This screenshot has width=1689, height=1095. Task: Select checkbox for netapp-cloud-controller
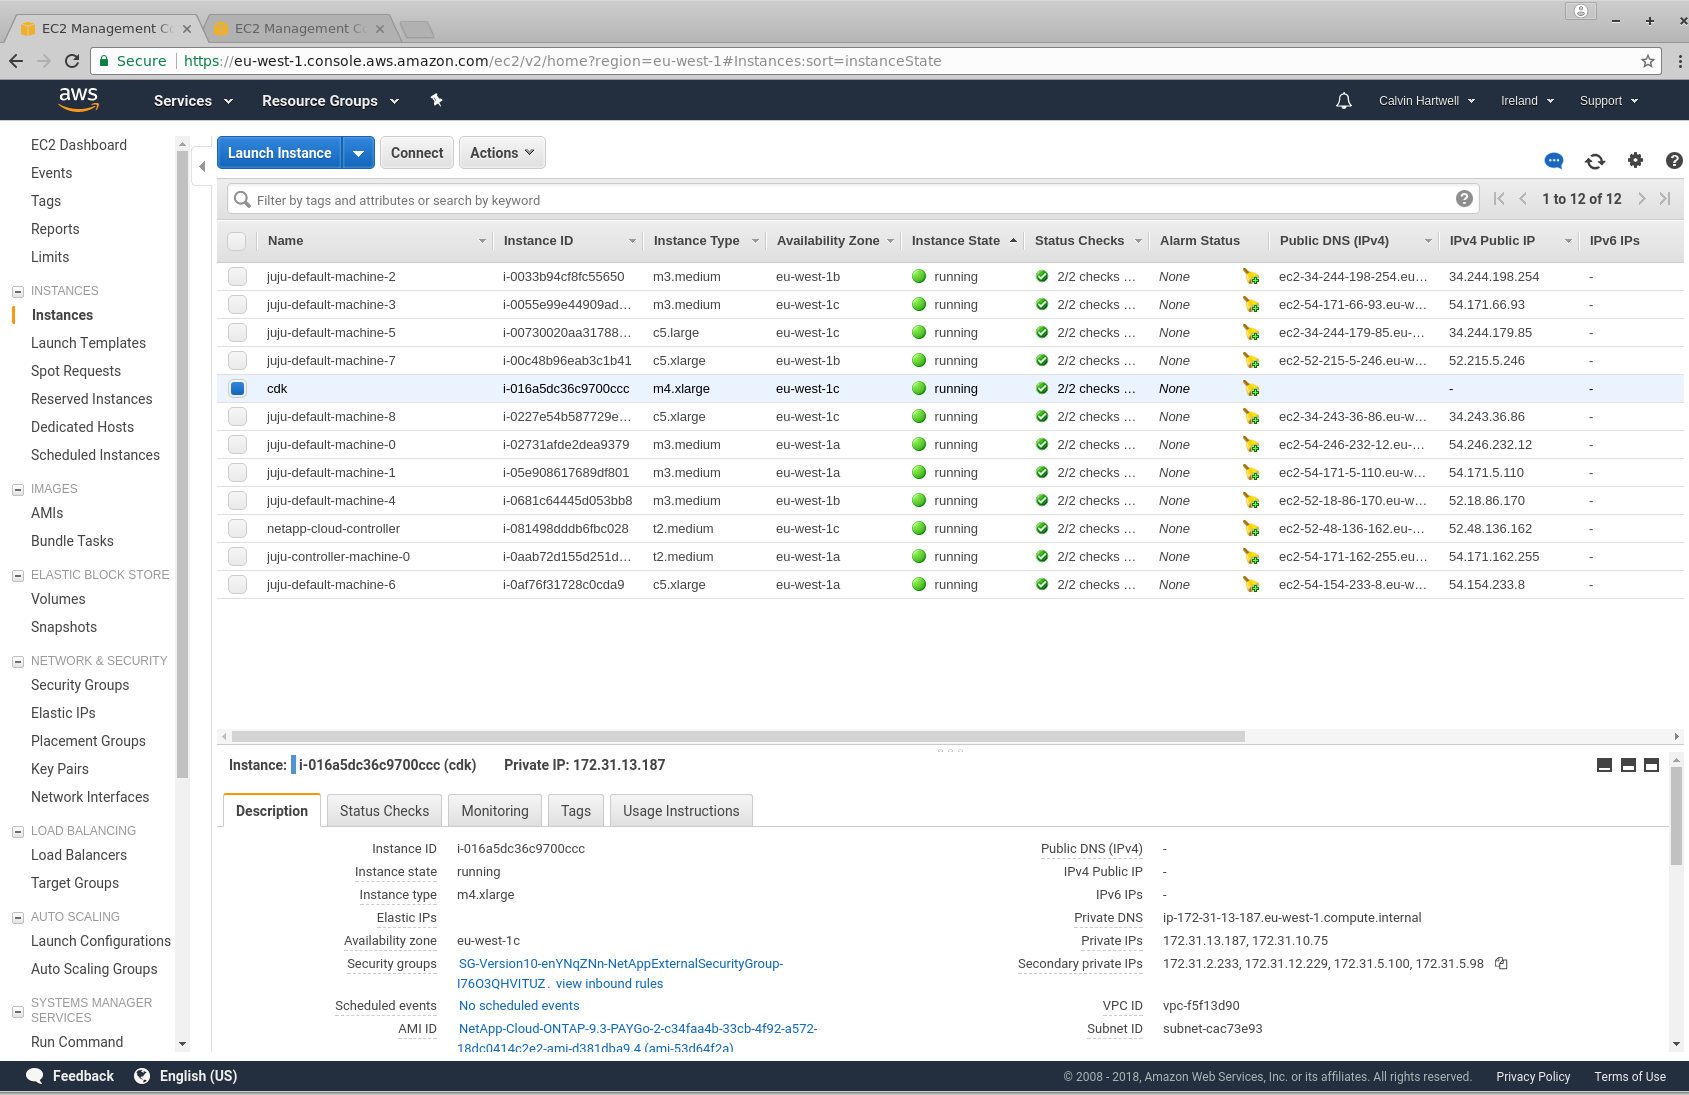[x=237, y=529]
